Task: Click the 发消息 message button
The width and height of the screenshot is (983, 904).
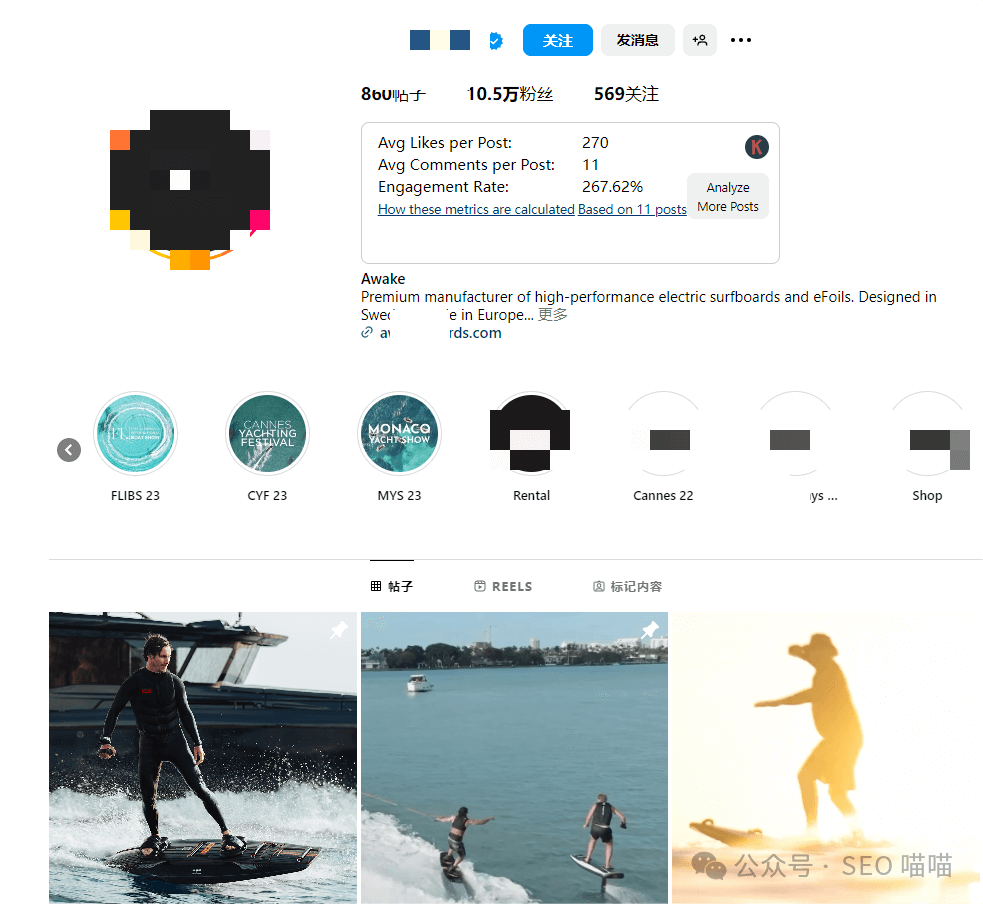Action: 638,40
